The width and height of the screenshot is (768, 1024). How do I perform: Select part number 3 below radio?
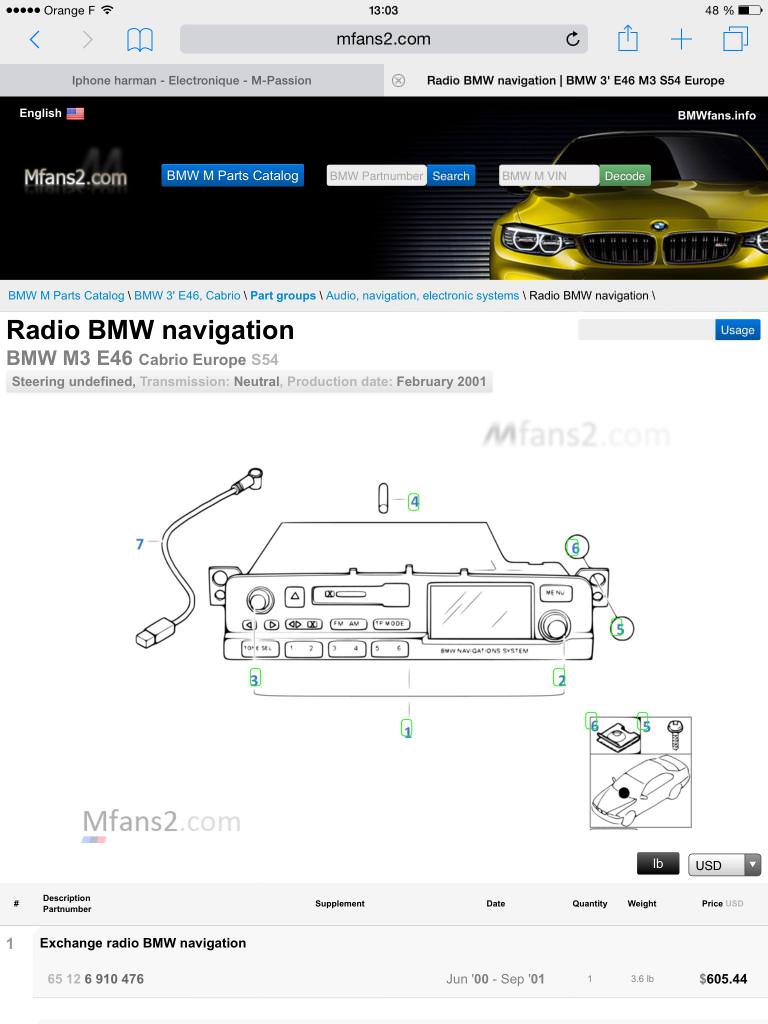click(255, 679)
